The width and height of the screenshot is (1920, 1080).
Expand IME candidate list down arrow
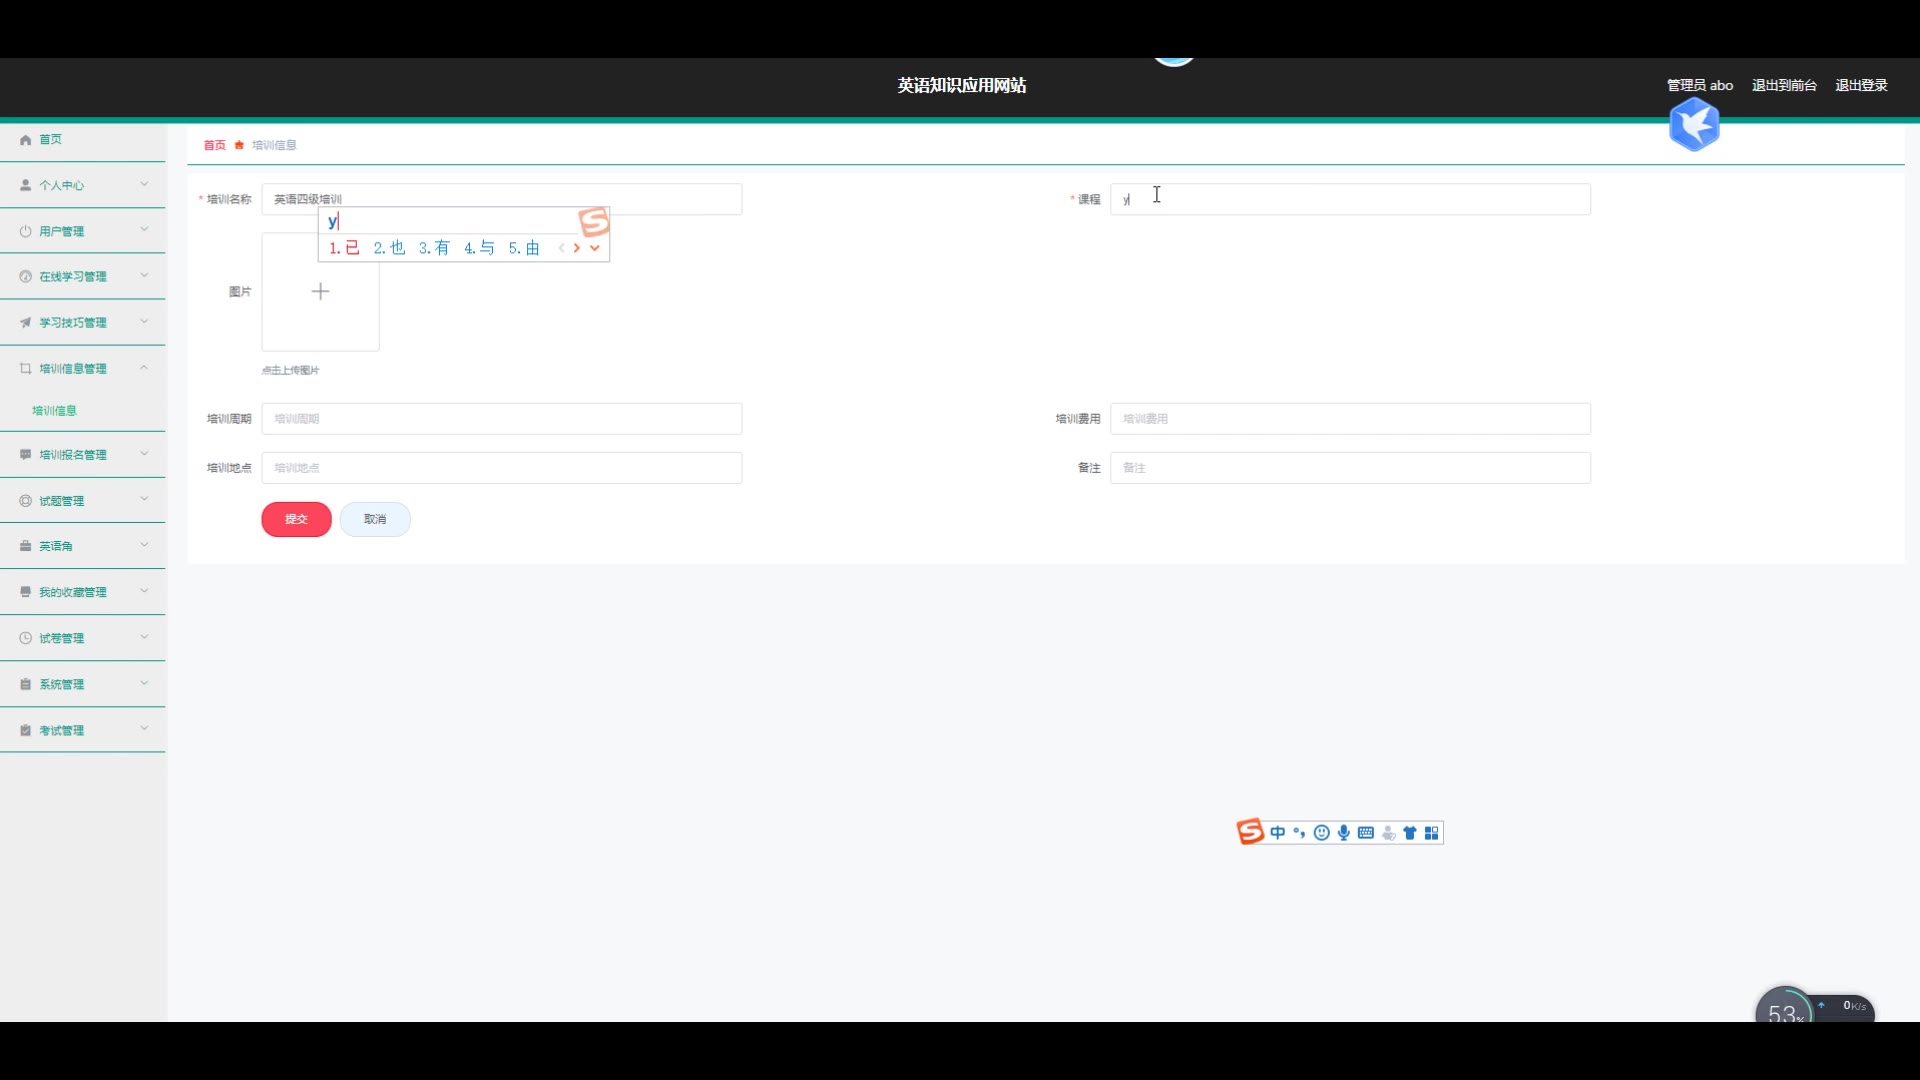(595, 248)
